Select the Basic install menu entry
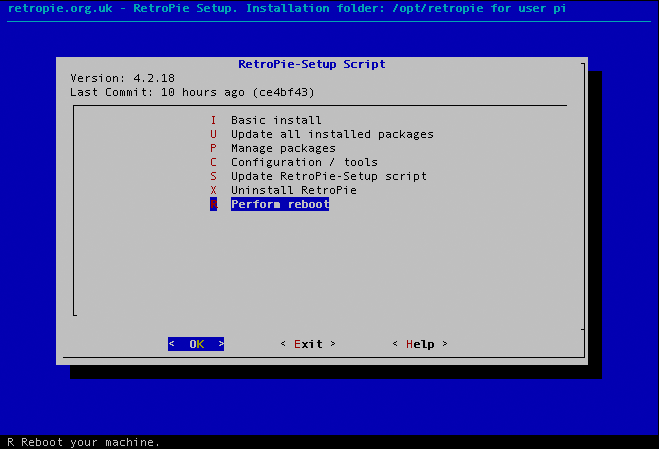 [x=266, y=120]
